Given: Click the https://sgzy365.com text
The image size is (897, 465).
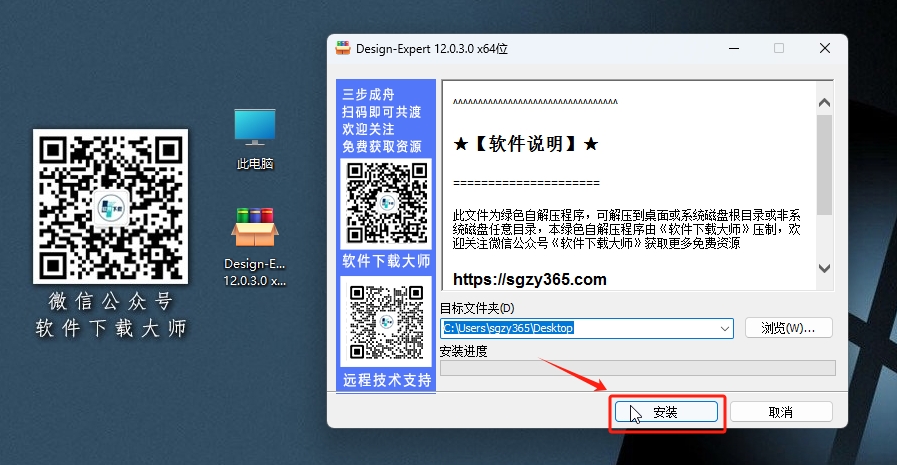Looking at the screenshot, I should 529,279.
